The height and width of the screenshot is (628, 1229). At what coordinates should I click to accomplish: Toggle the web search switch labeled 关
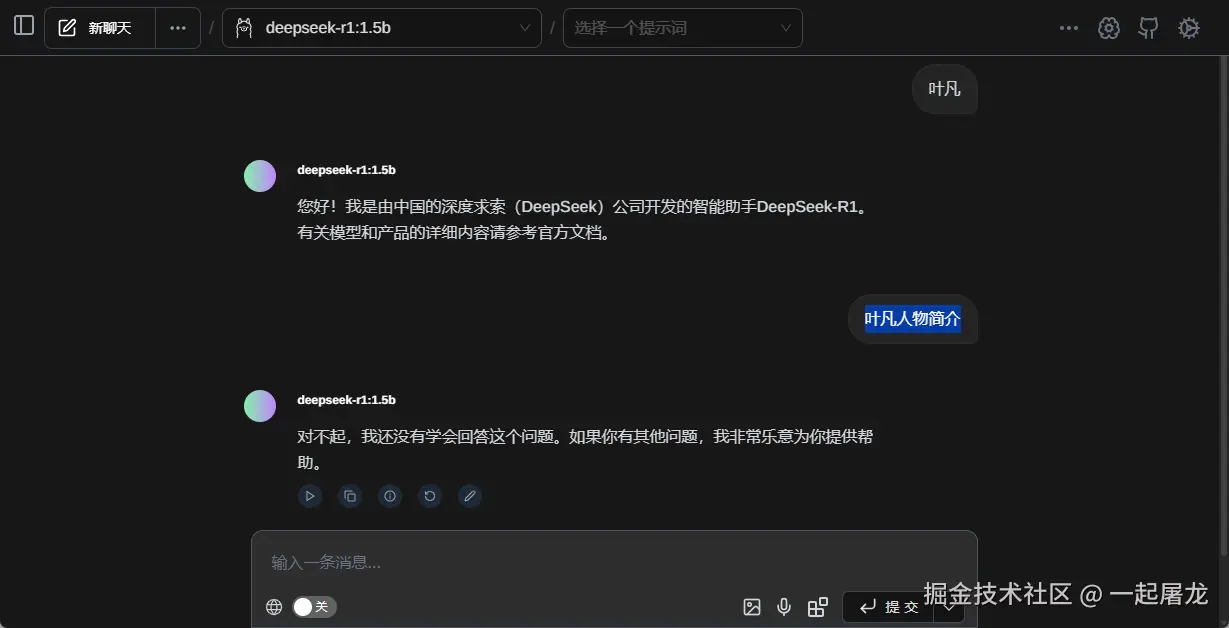point(314,607)
